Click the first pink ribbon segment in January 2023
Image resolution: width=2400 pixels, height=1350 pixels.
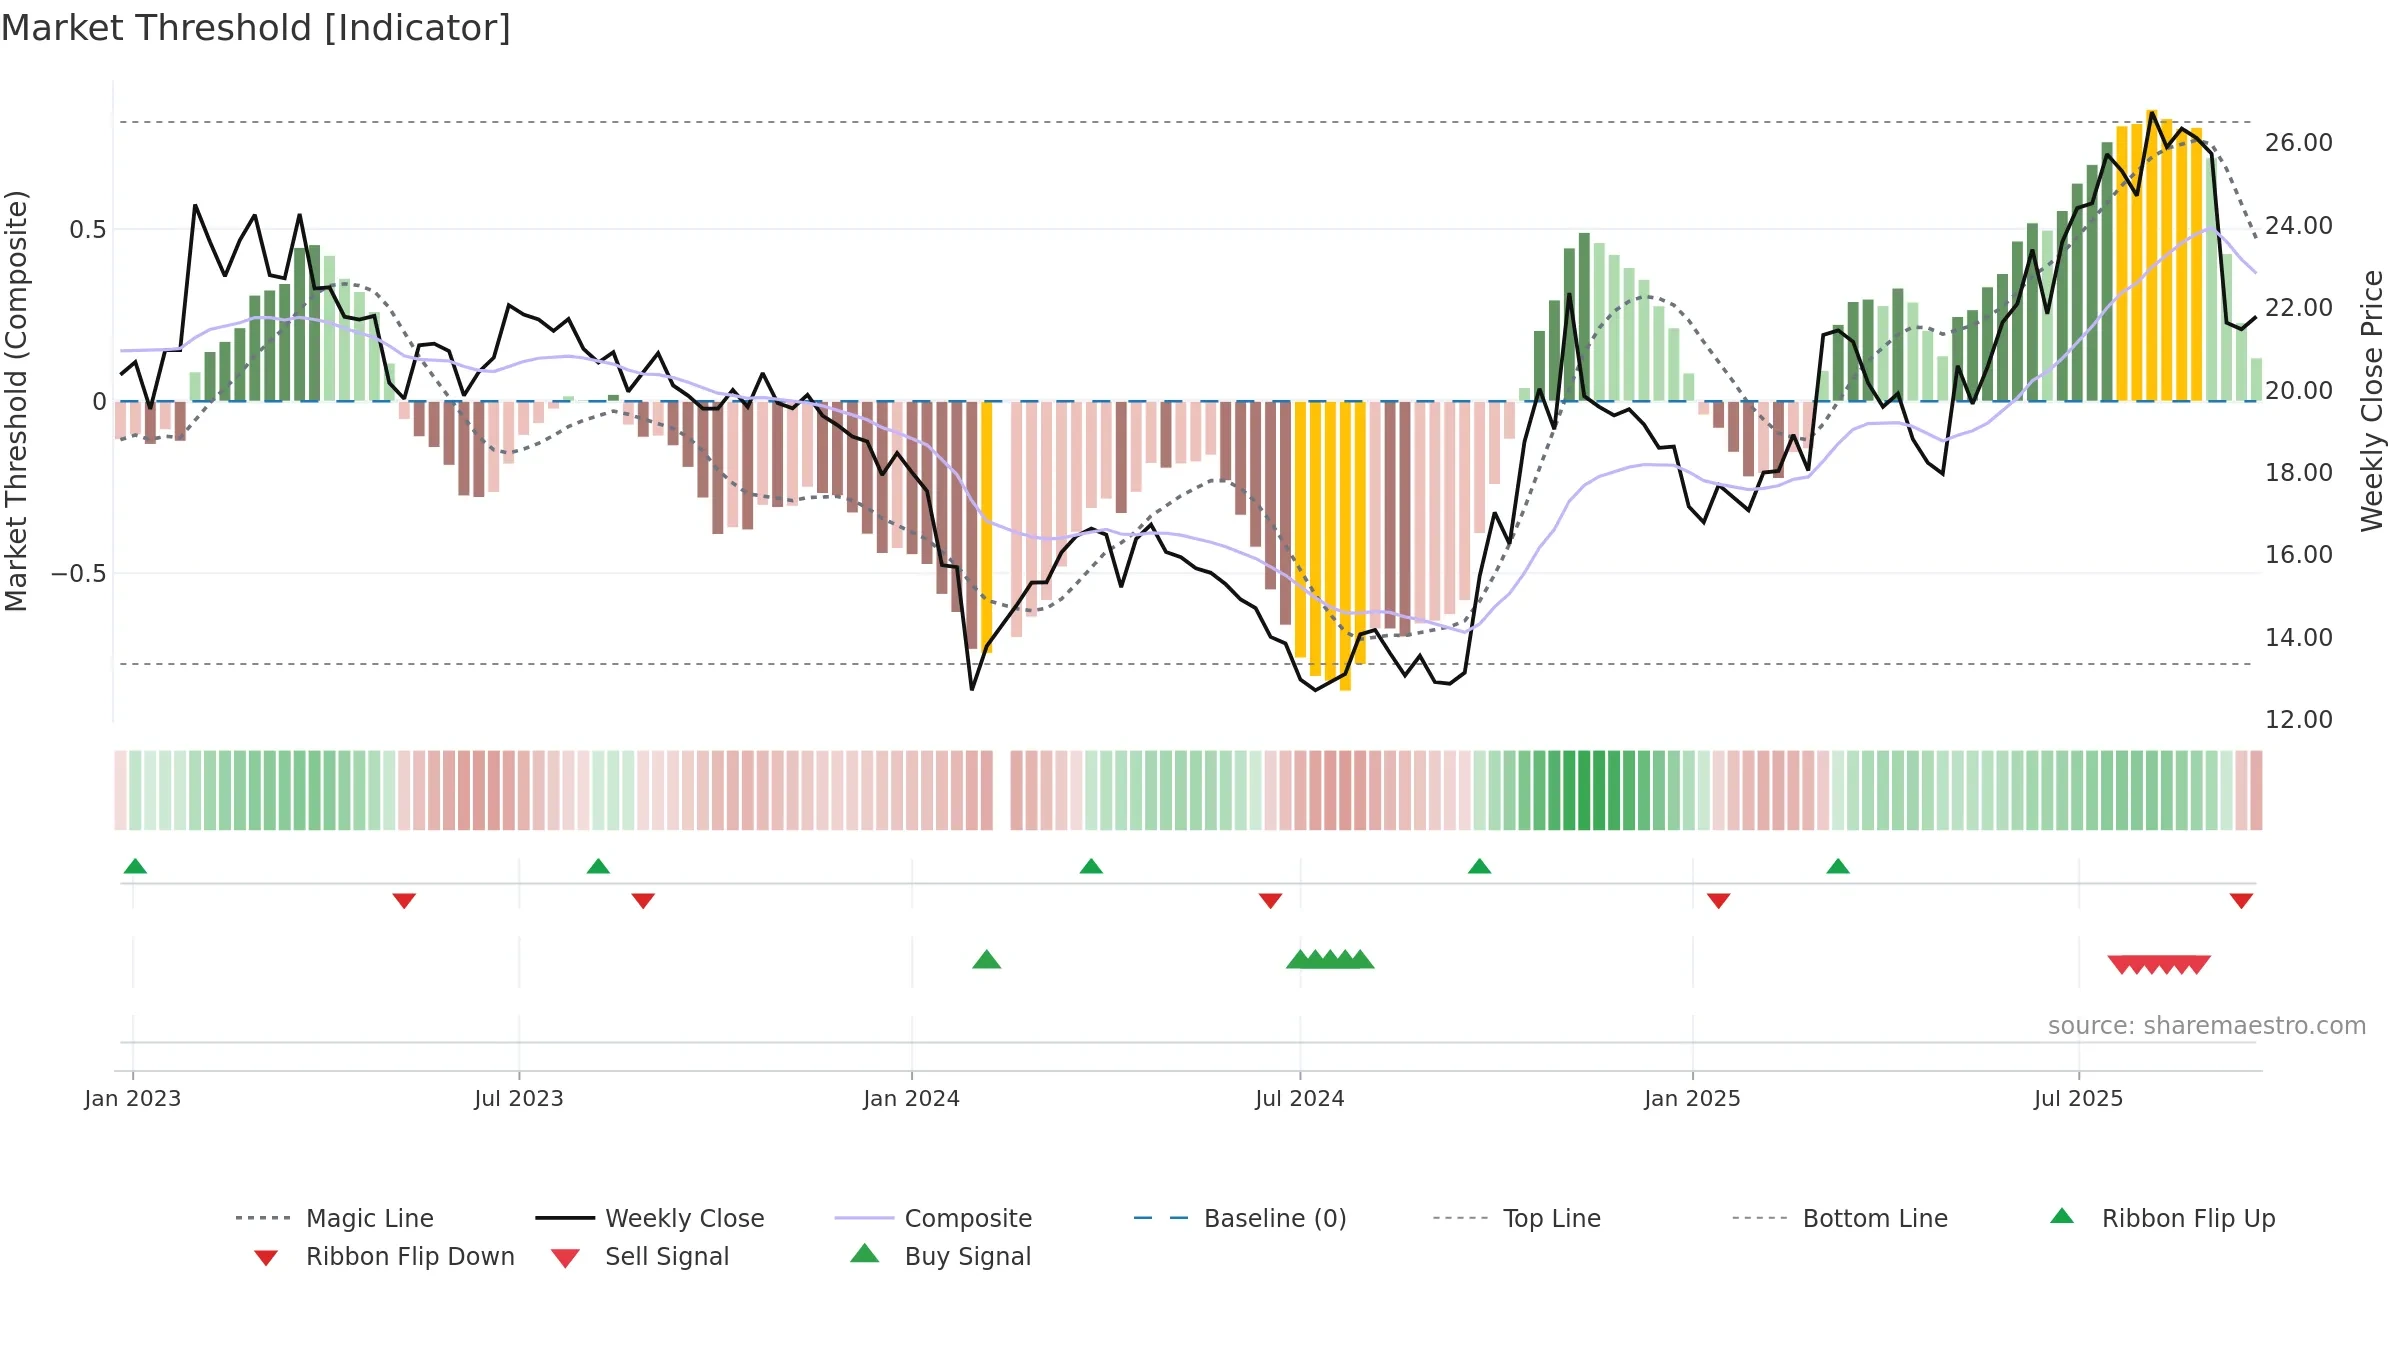point(120,790)
